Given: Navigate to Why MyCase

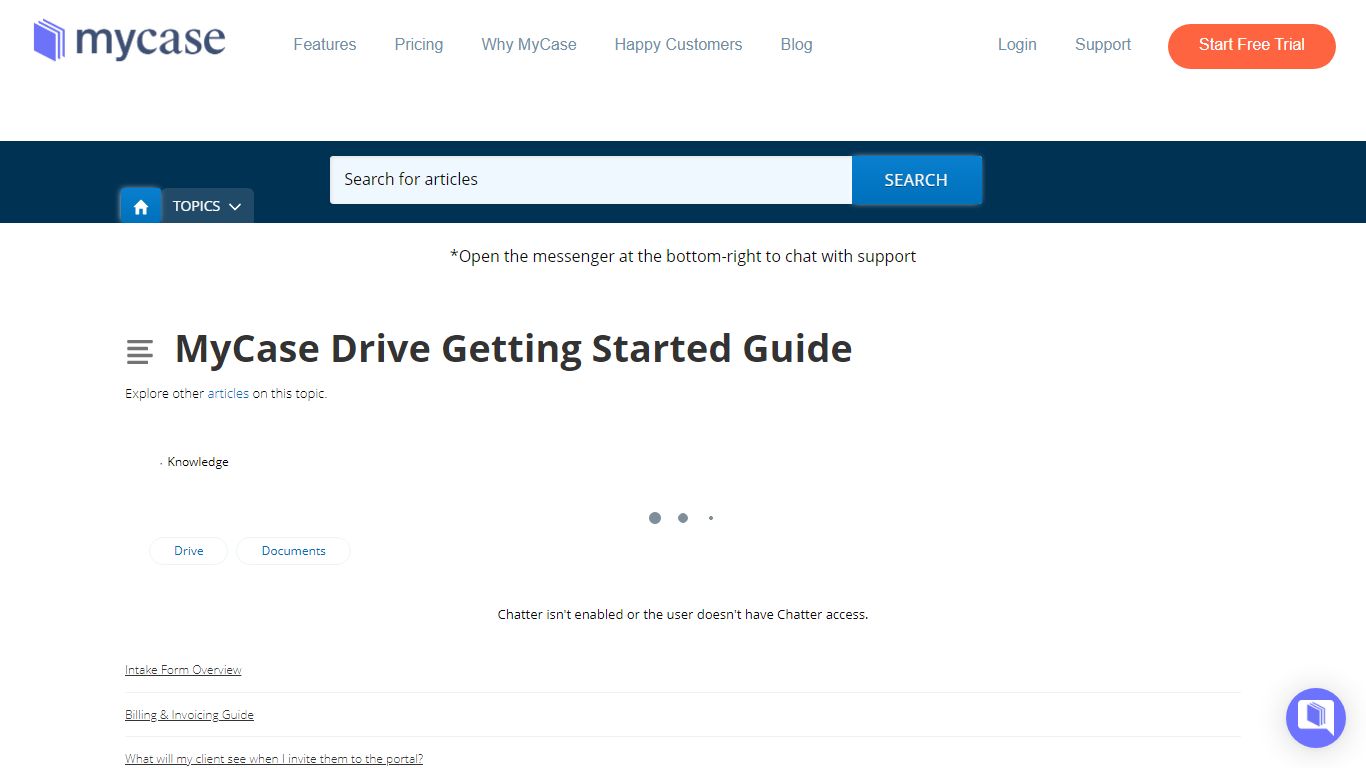Looking at the screenshot, I should coord(529,44).
